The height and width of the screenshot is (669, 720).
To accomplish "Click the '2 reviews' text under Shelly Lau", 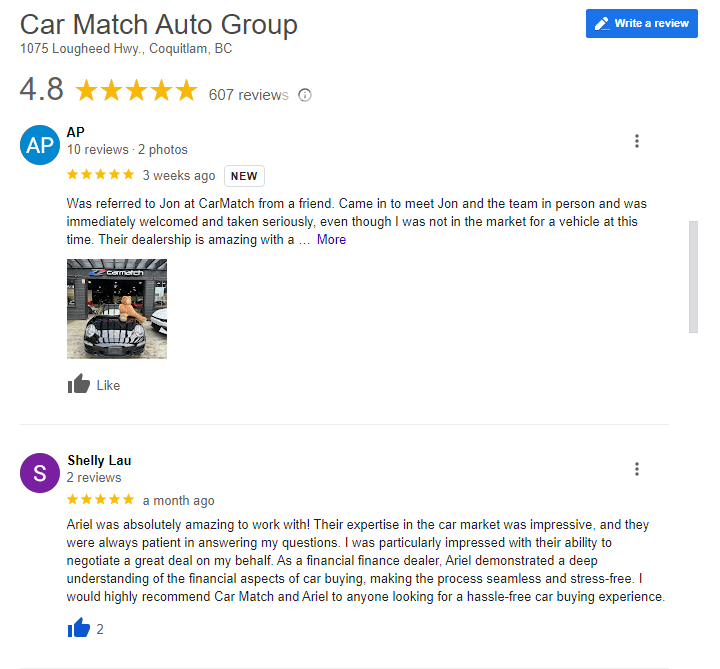I will tap(94, 478).
